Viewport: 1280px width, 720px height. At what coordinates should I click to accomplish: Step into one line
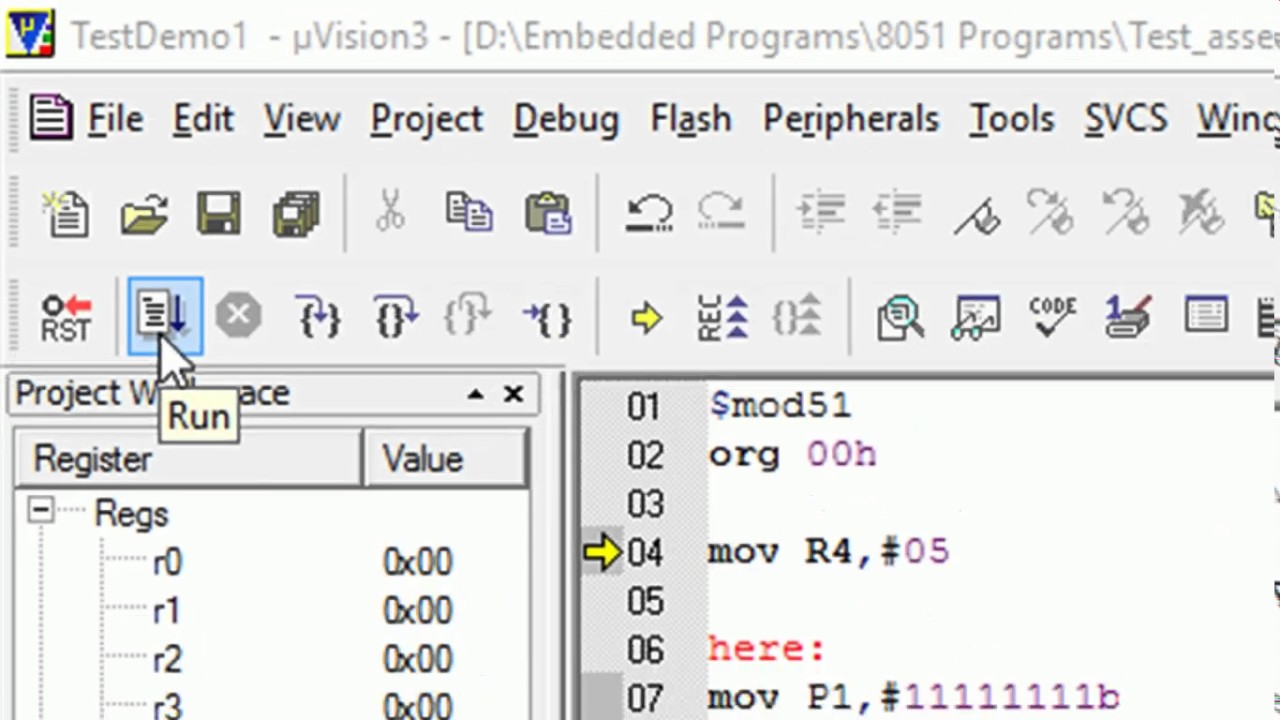pyautogui.click(x=320, y=318)
